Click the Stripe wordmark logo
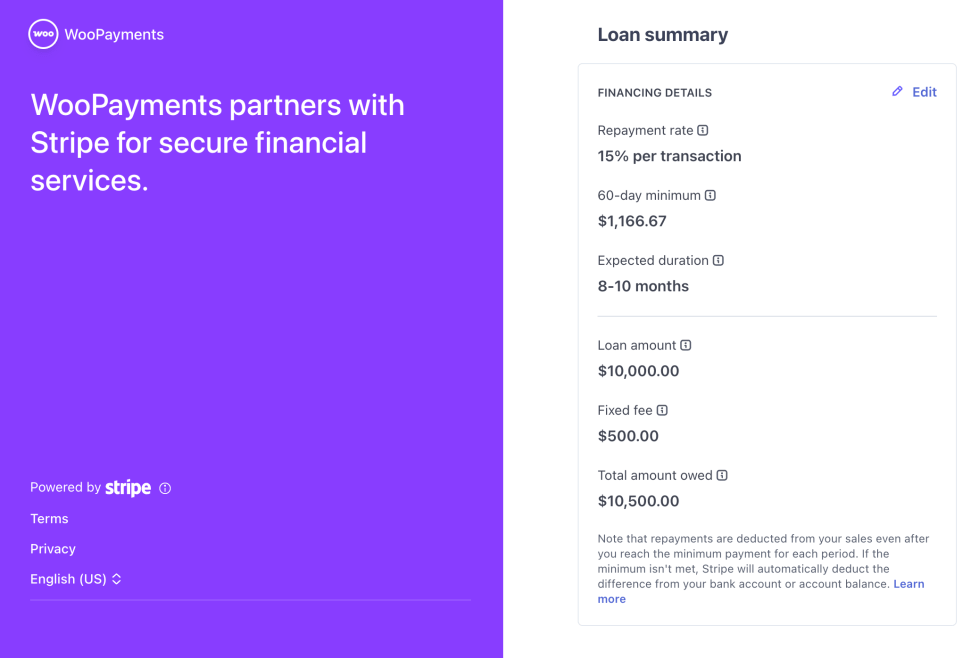This screenshot has height=658, width=979. click(x=128, y=488)
